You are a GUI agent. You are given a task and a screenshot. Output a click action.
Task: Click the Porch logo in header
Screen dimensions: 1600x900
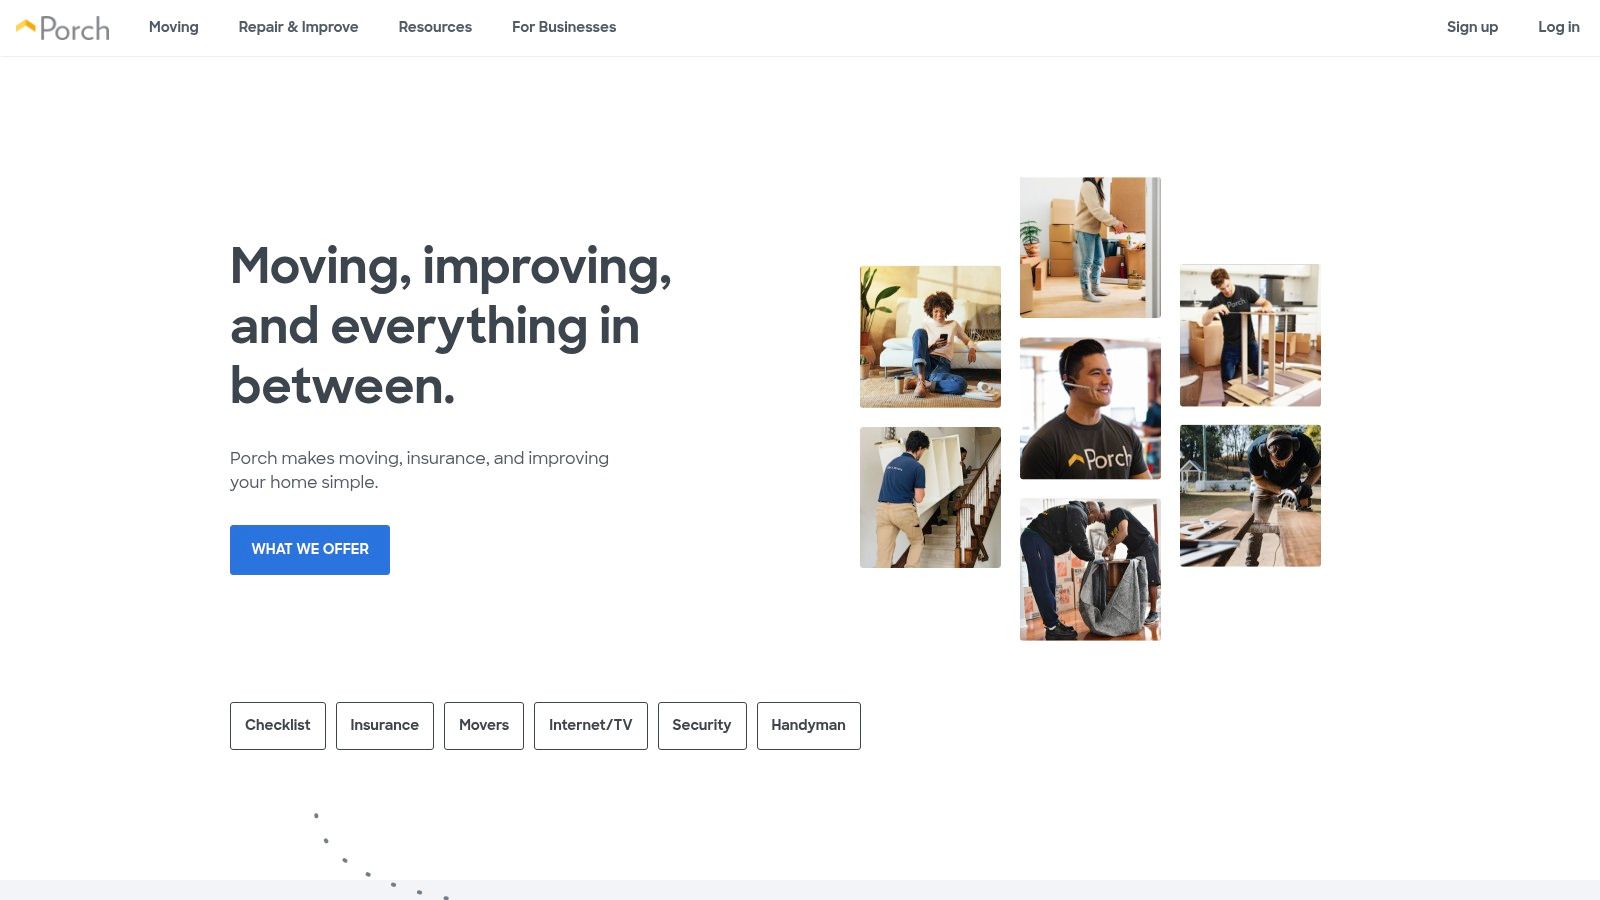coord(63,28)
